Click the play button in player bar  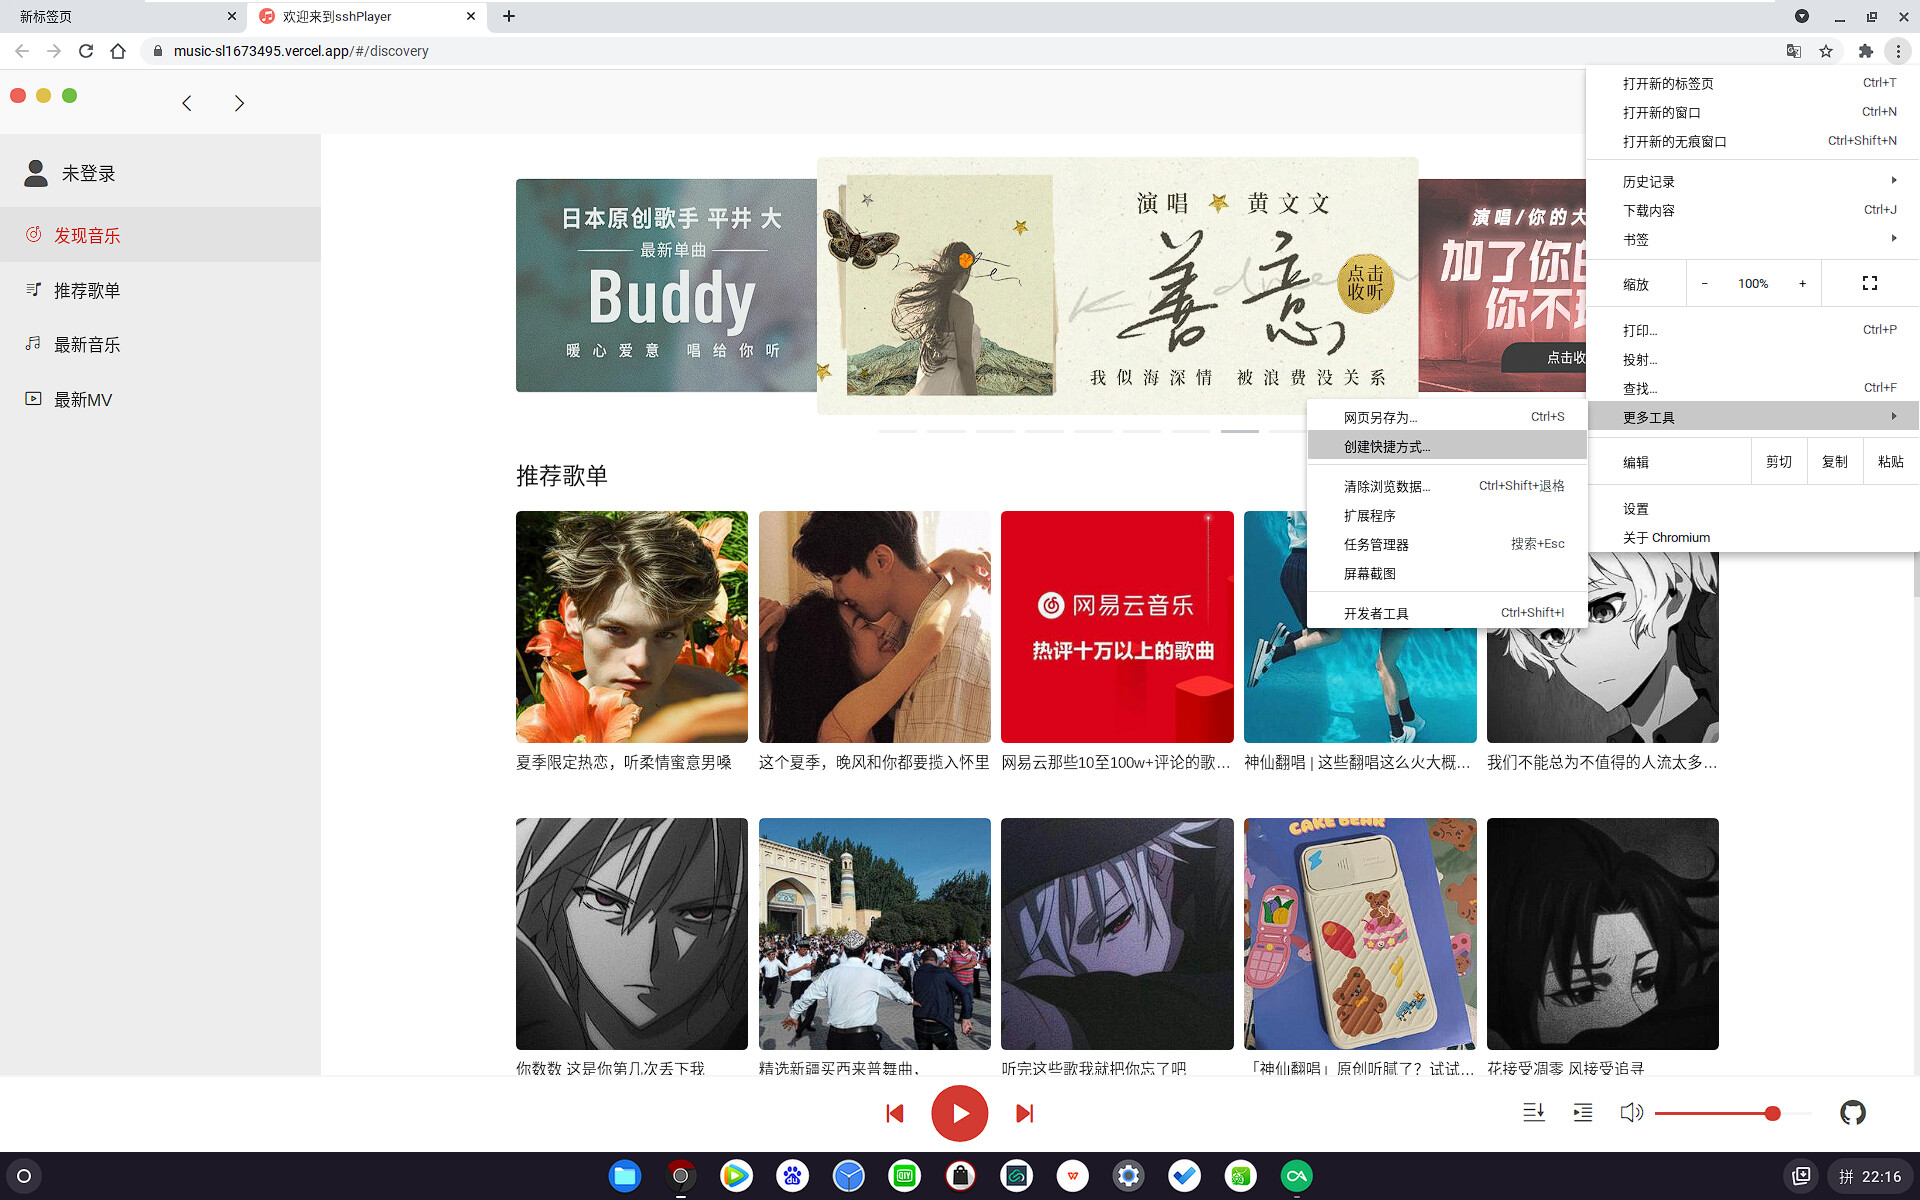click(x=959, y=1113)
